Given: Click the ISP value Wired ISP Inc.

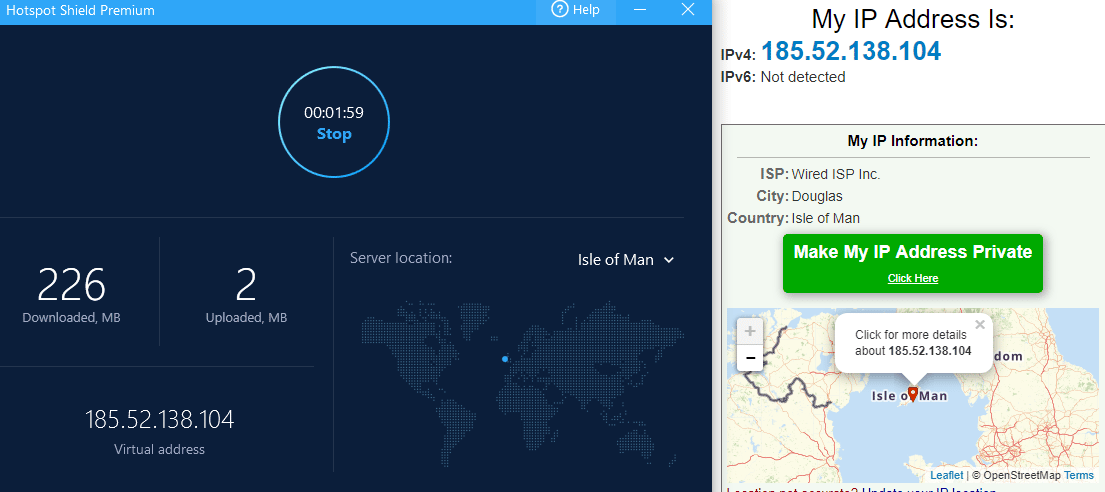Looking at the screenshot, I should pos(836,174).
